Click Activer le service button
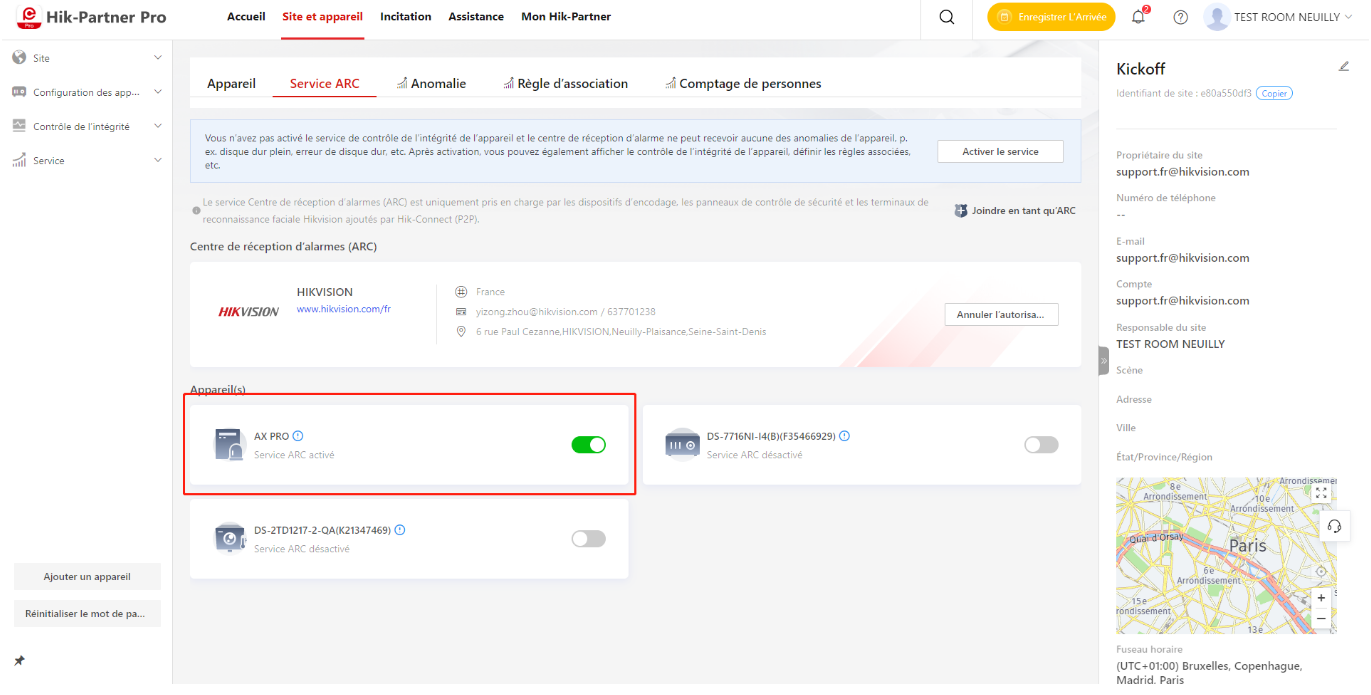The width and height of the screenshot is (1371, 695). click(1000, 152)
